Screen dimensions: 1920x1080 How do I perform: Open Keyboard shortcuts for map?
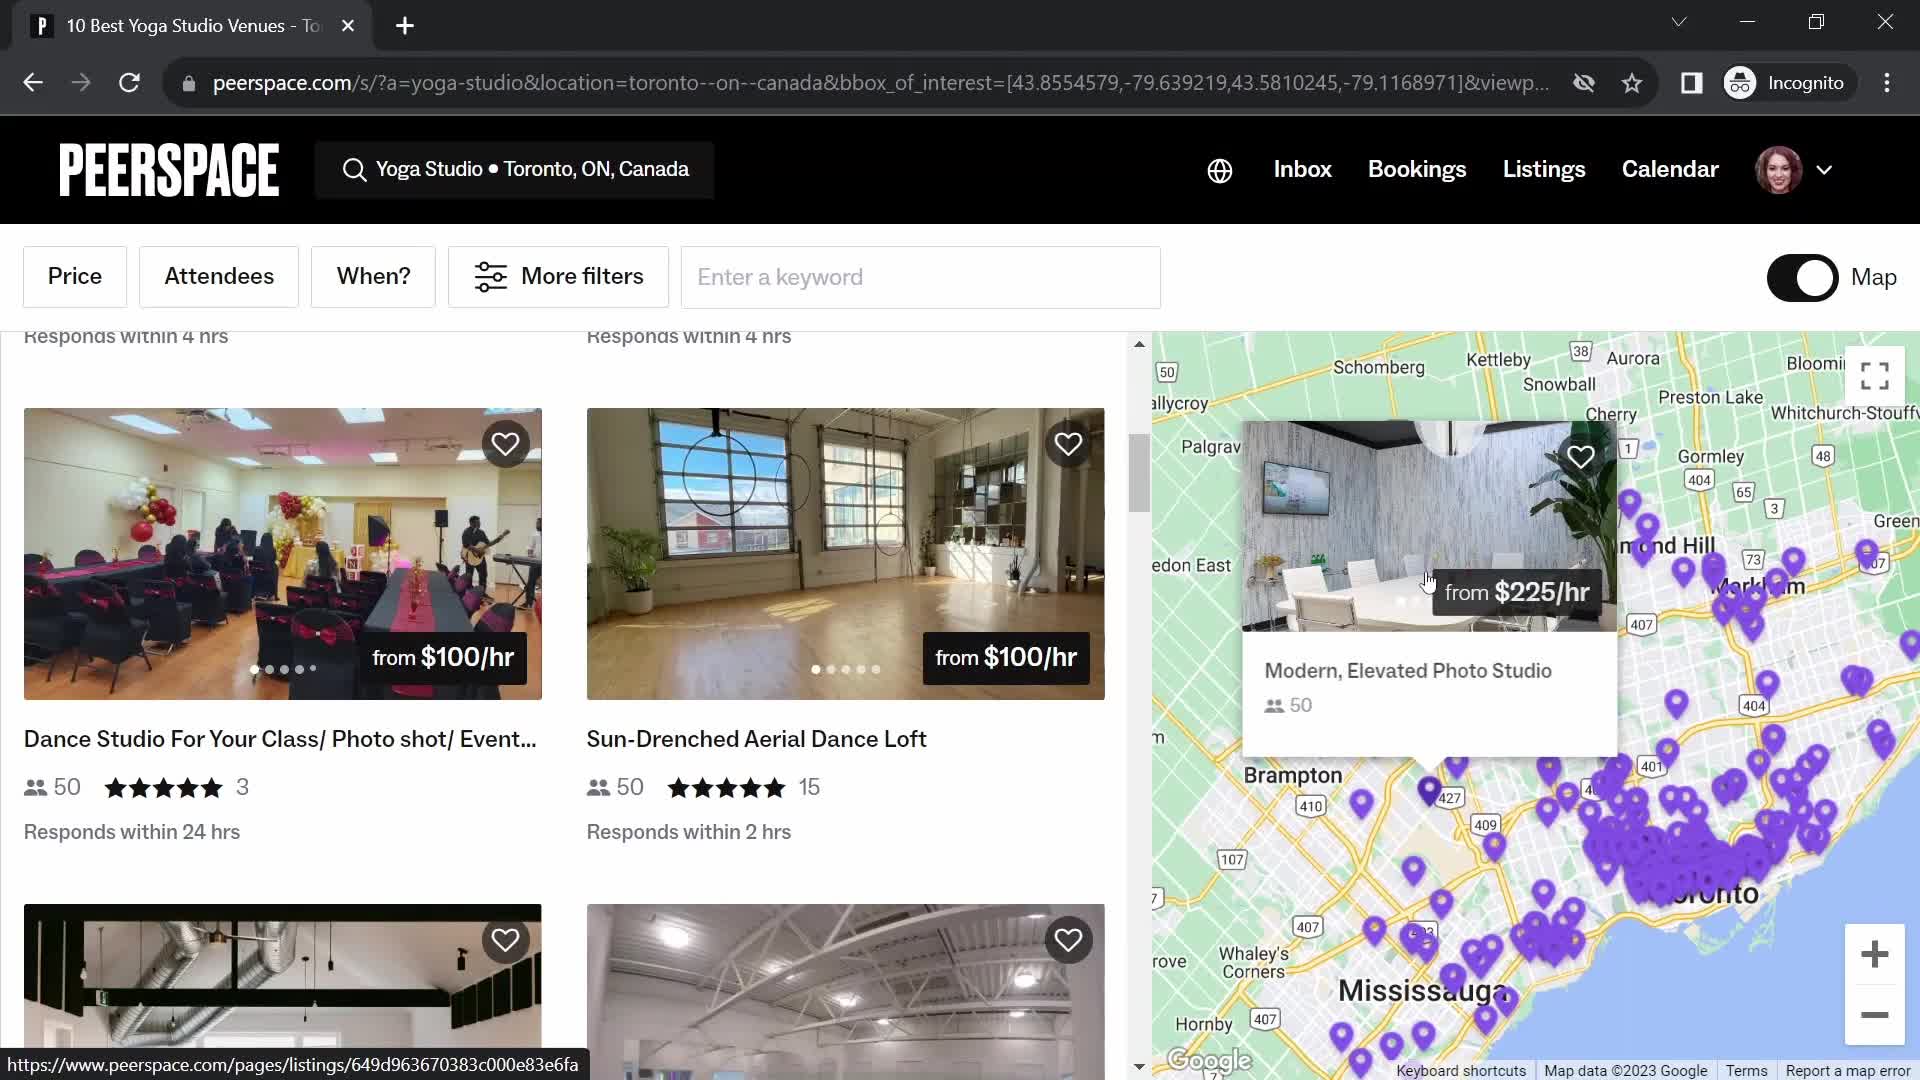(x=1461, y=1070)
